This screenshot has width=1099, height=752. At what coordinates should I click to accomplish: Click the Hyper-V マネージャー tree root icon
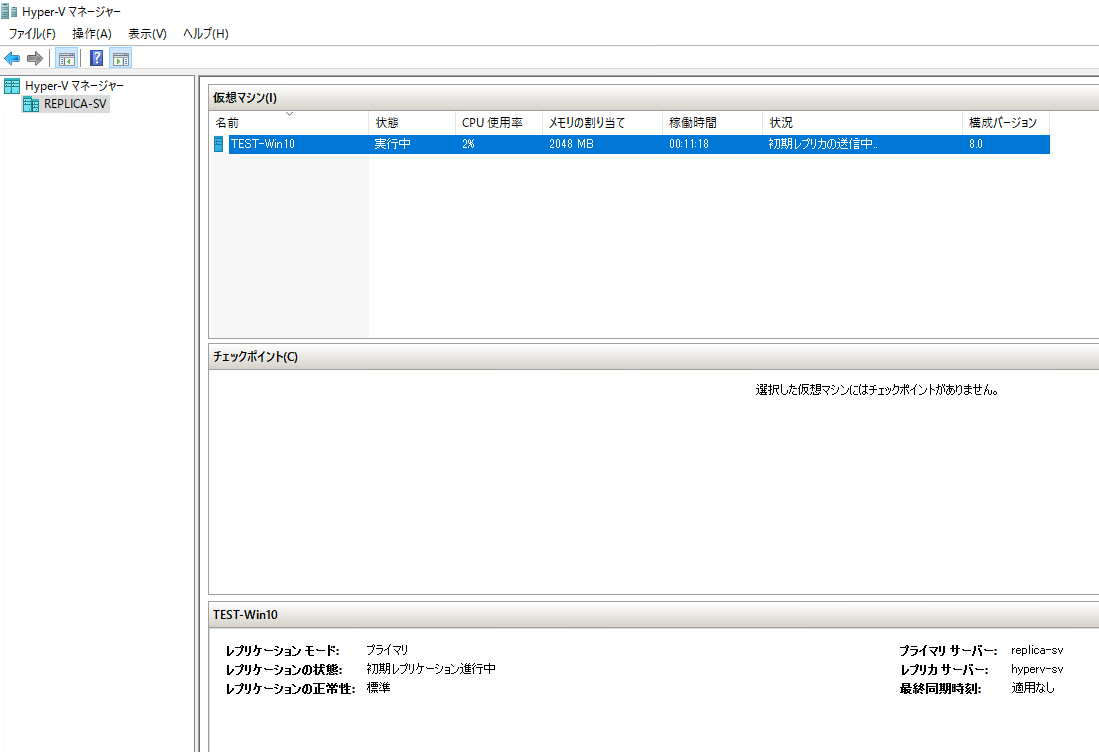tap(12, 86)
